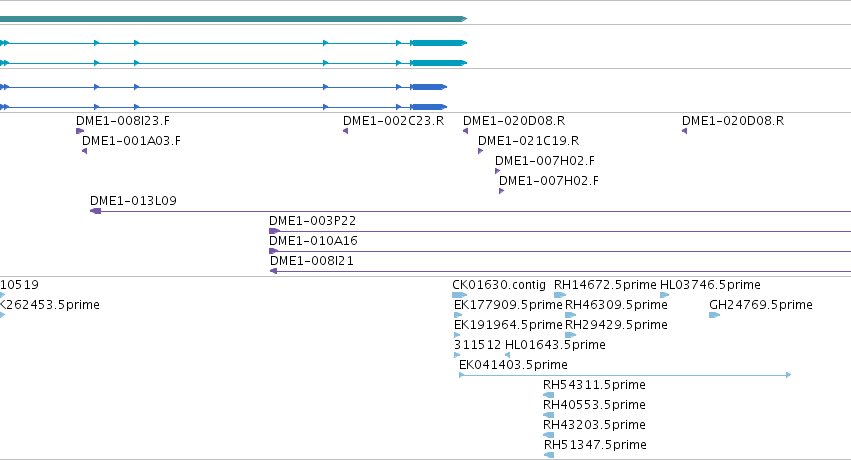Select the DME1-021C19.R arrow marker
The image size is (851, 460).
[x=480, y=151]
